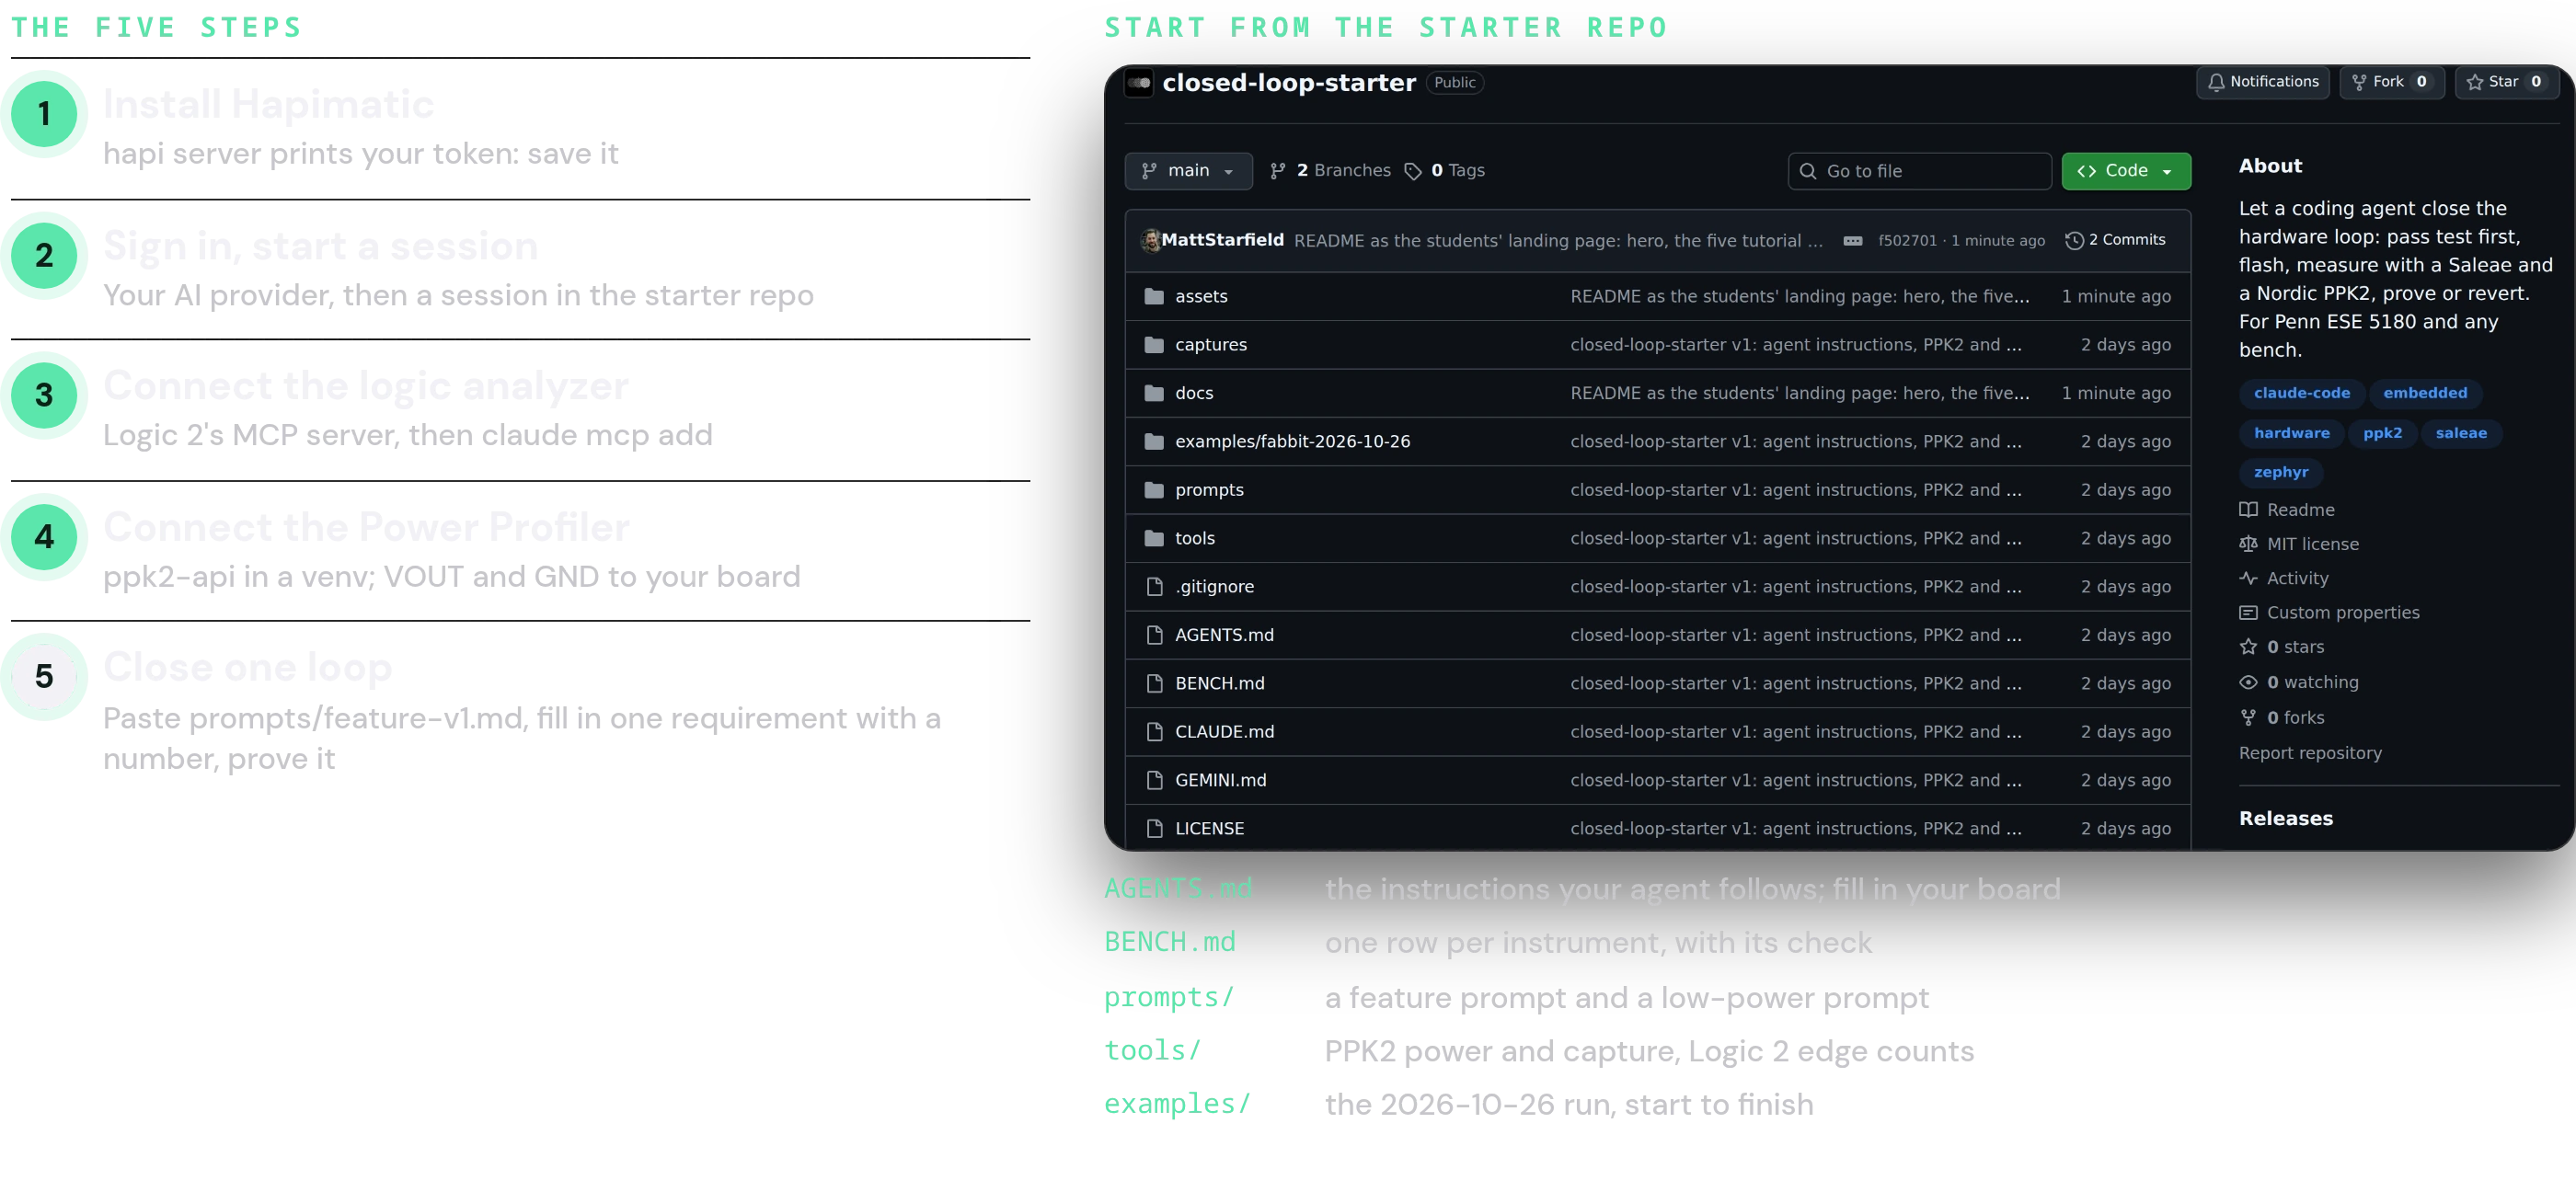Click the tools folder icon
The height and width of the screenshot is (1192, 2576).
point(1154,538)
